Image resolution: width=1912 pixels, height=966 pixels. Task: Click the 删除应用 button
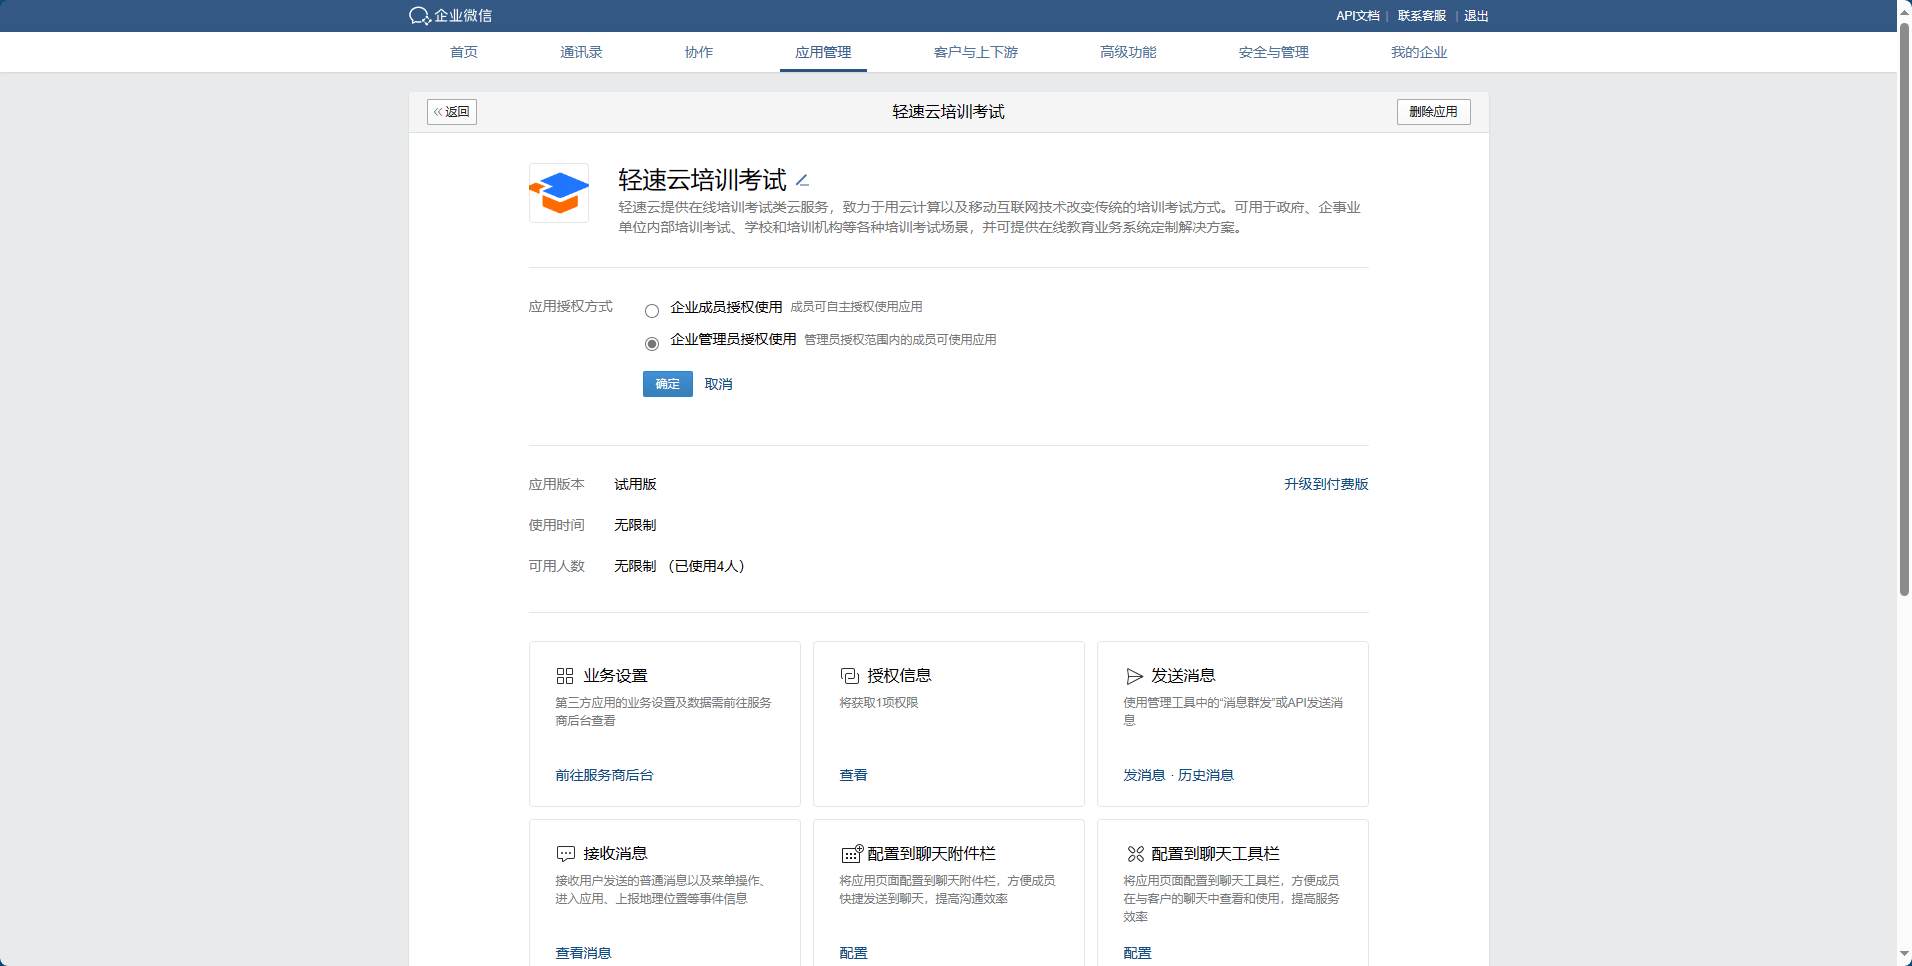pyautogui.click(x=1433, y=112)
